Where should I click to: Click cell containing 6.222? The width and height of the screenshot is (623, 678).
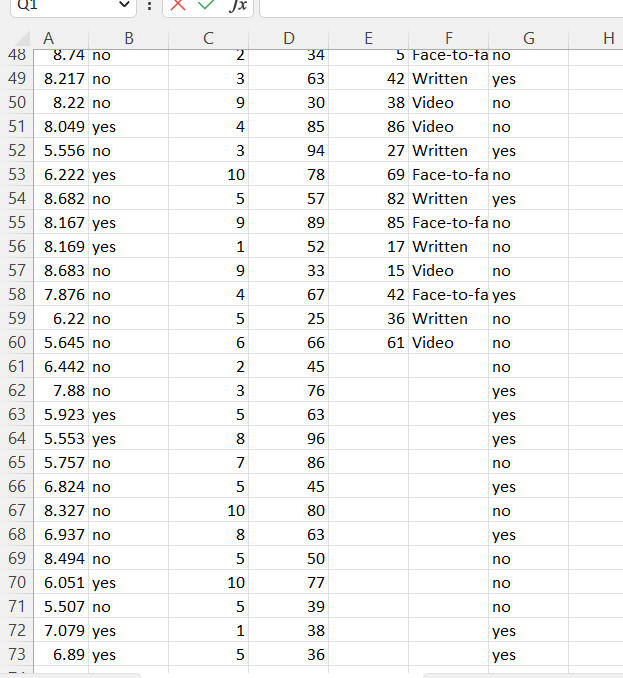tap(61, 174)
